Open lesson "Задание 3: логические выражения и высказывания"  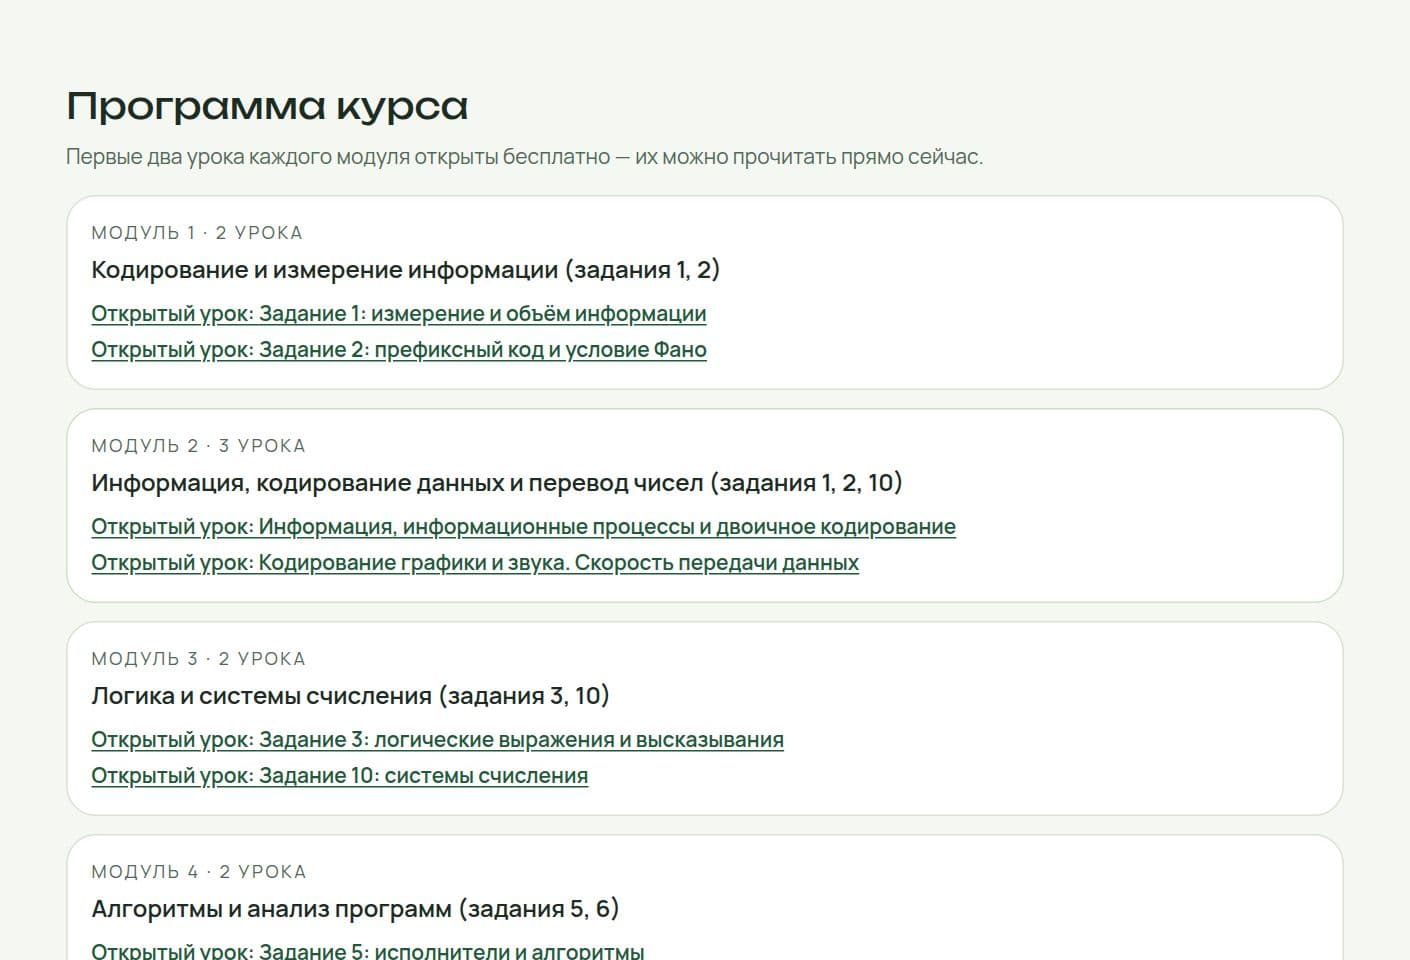(437, 740)
